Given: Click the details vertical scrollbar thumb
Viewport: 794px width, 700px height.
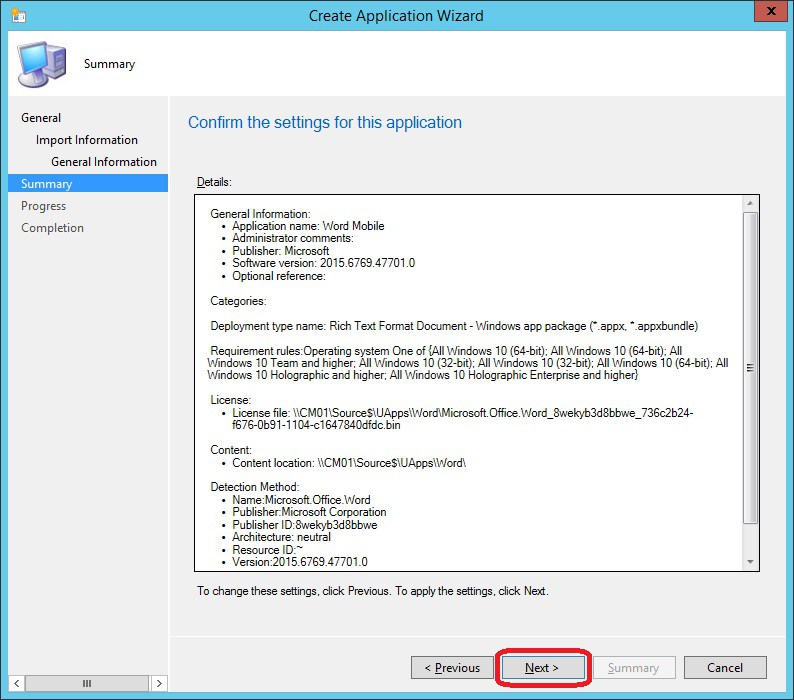Looking at the screenshot, I should [x=750, y=368].
